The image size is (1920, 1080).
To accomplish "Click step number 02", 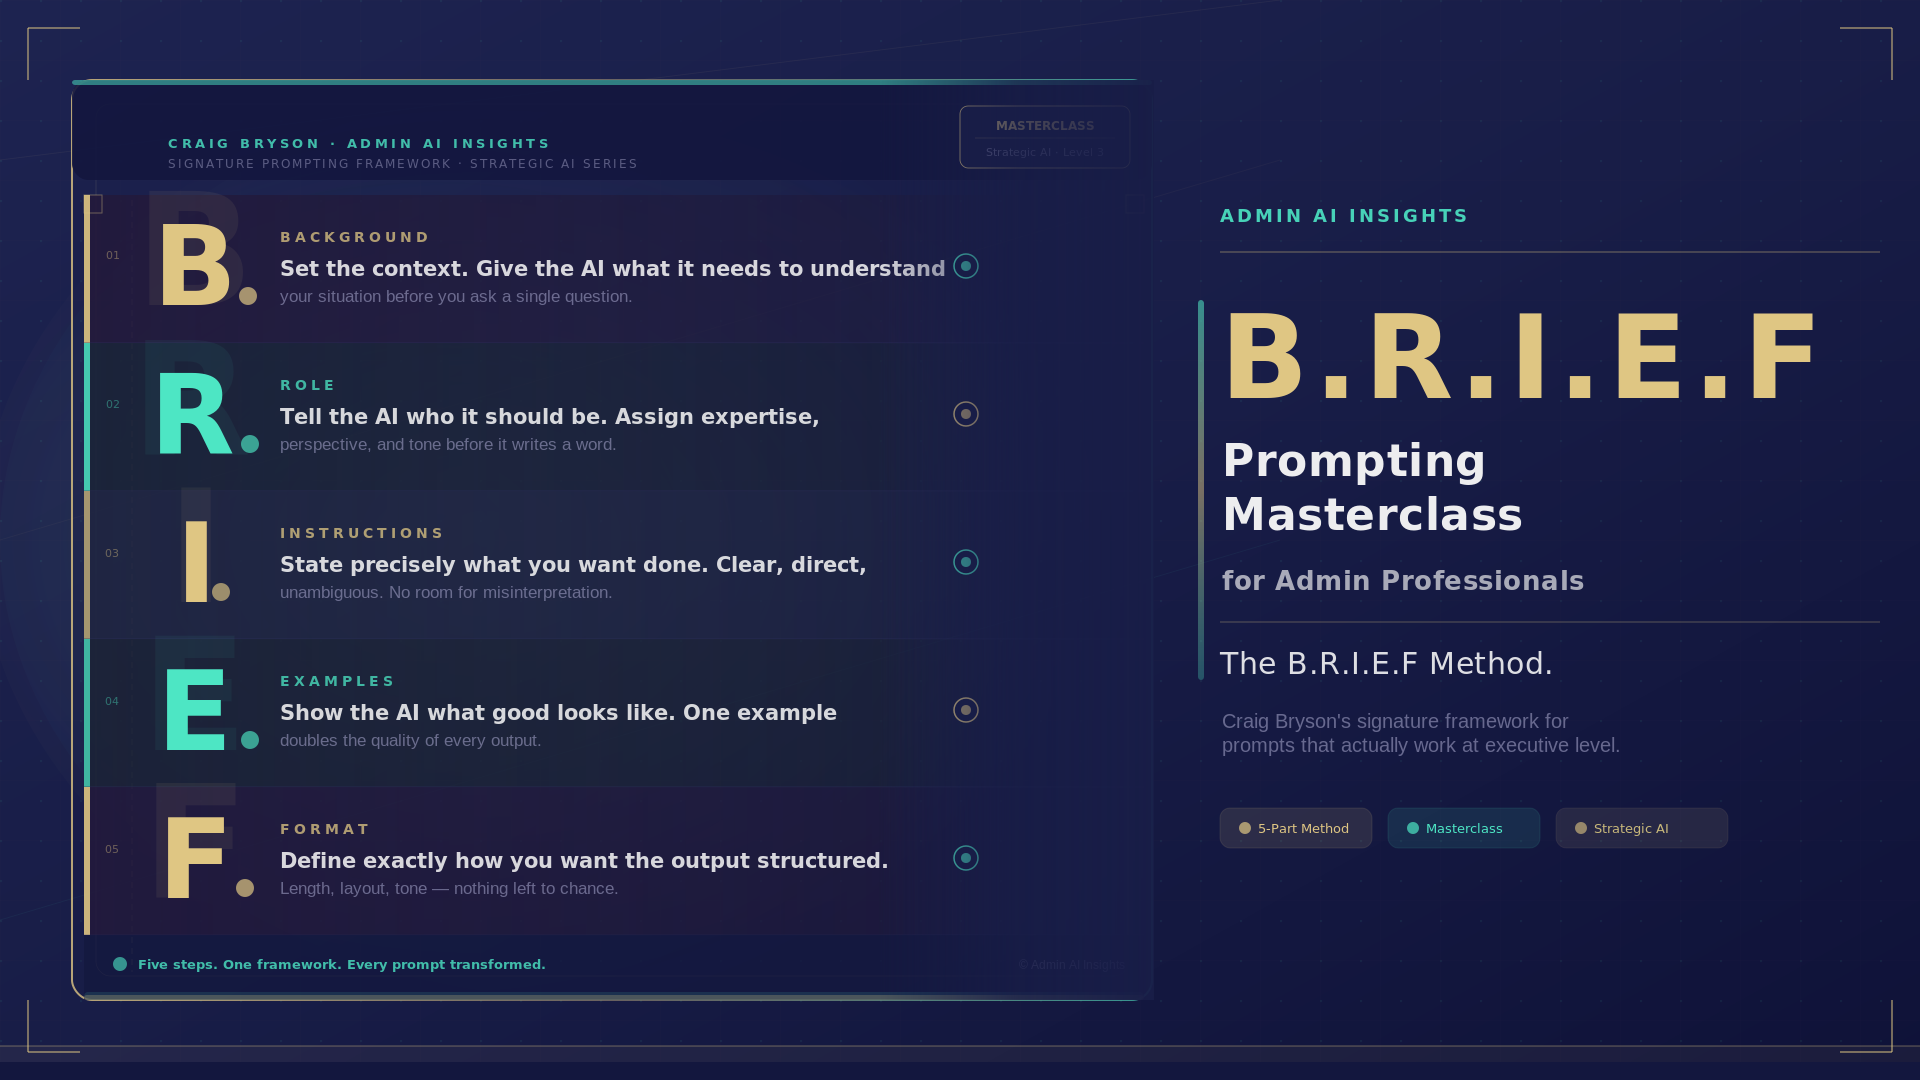I will pyautogui.click(x=113, y=405).
